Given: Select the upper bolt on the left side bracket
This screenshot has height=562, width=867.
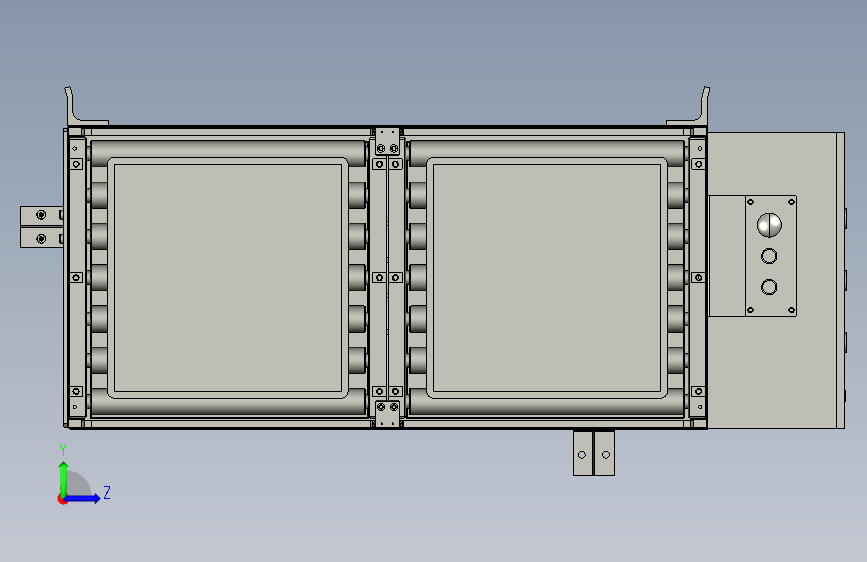Looking at the screenshot, I should tap(41, 215).
